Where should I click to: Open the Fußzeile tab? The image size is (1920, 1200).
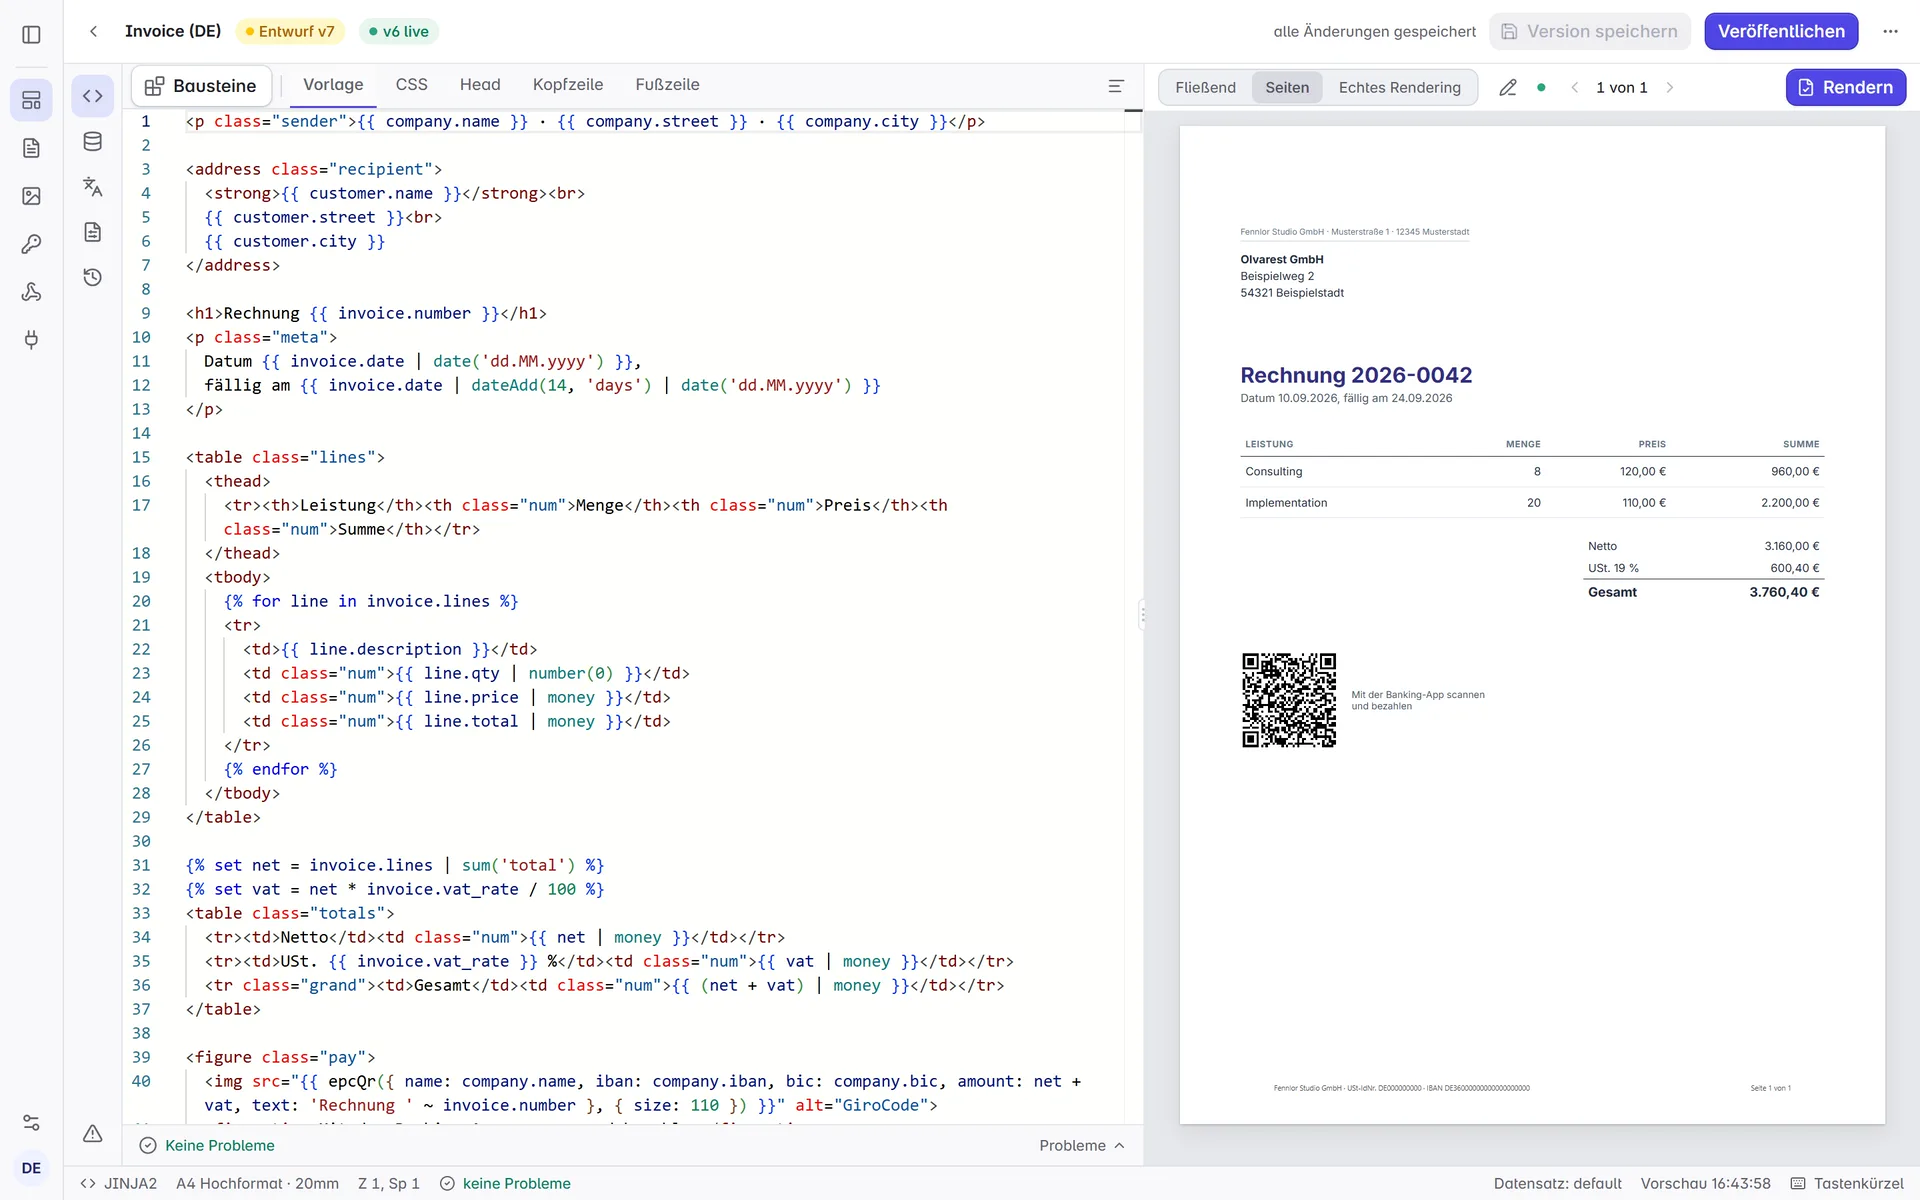pos(667,85)
